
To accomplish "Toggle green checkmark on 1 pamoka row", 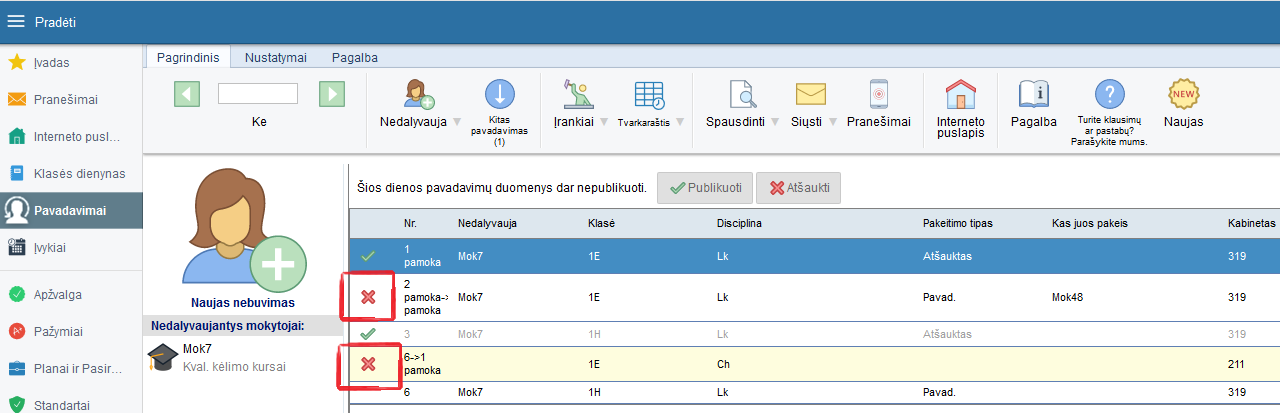I will (368, 256).
